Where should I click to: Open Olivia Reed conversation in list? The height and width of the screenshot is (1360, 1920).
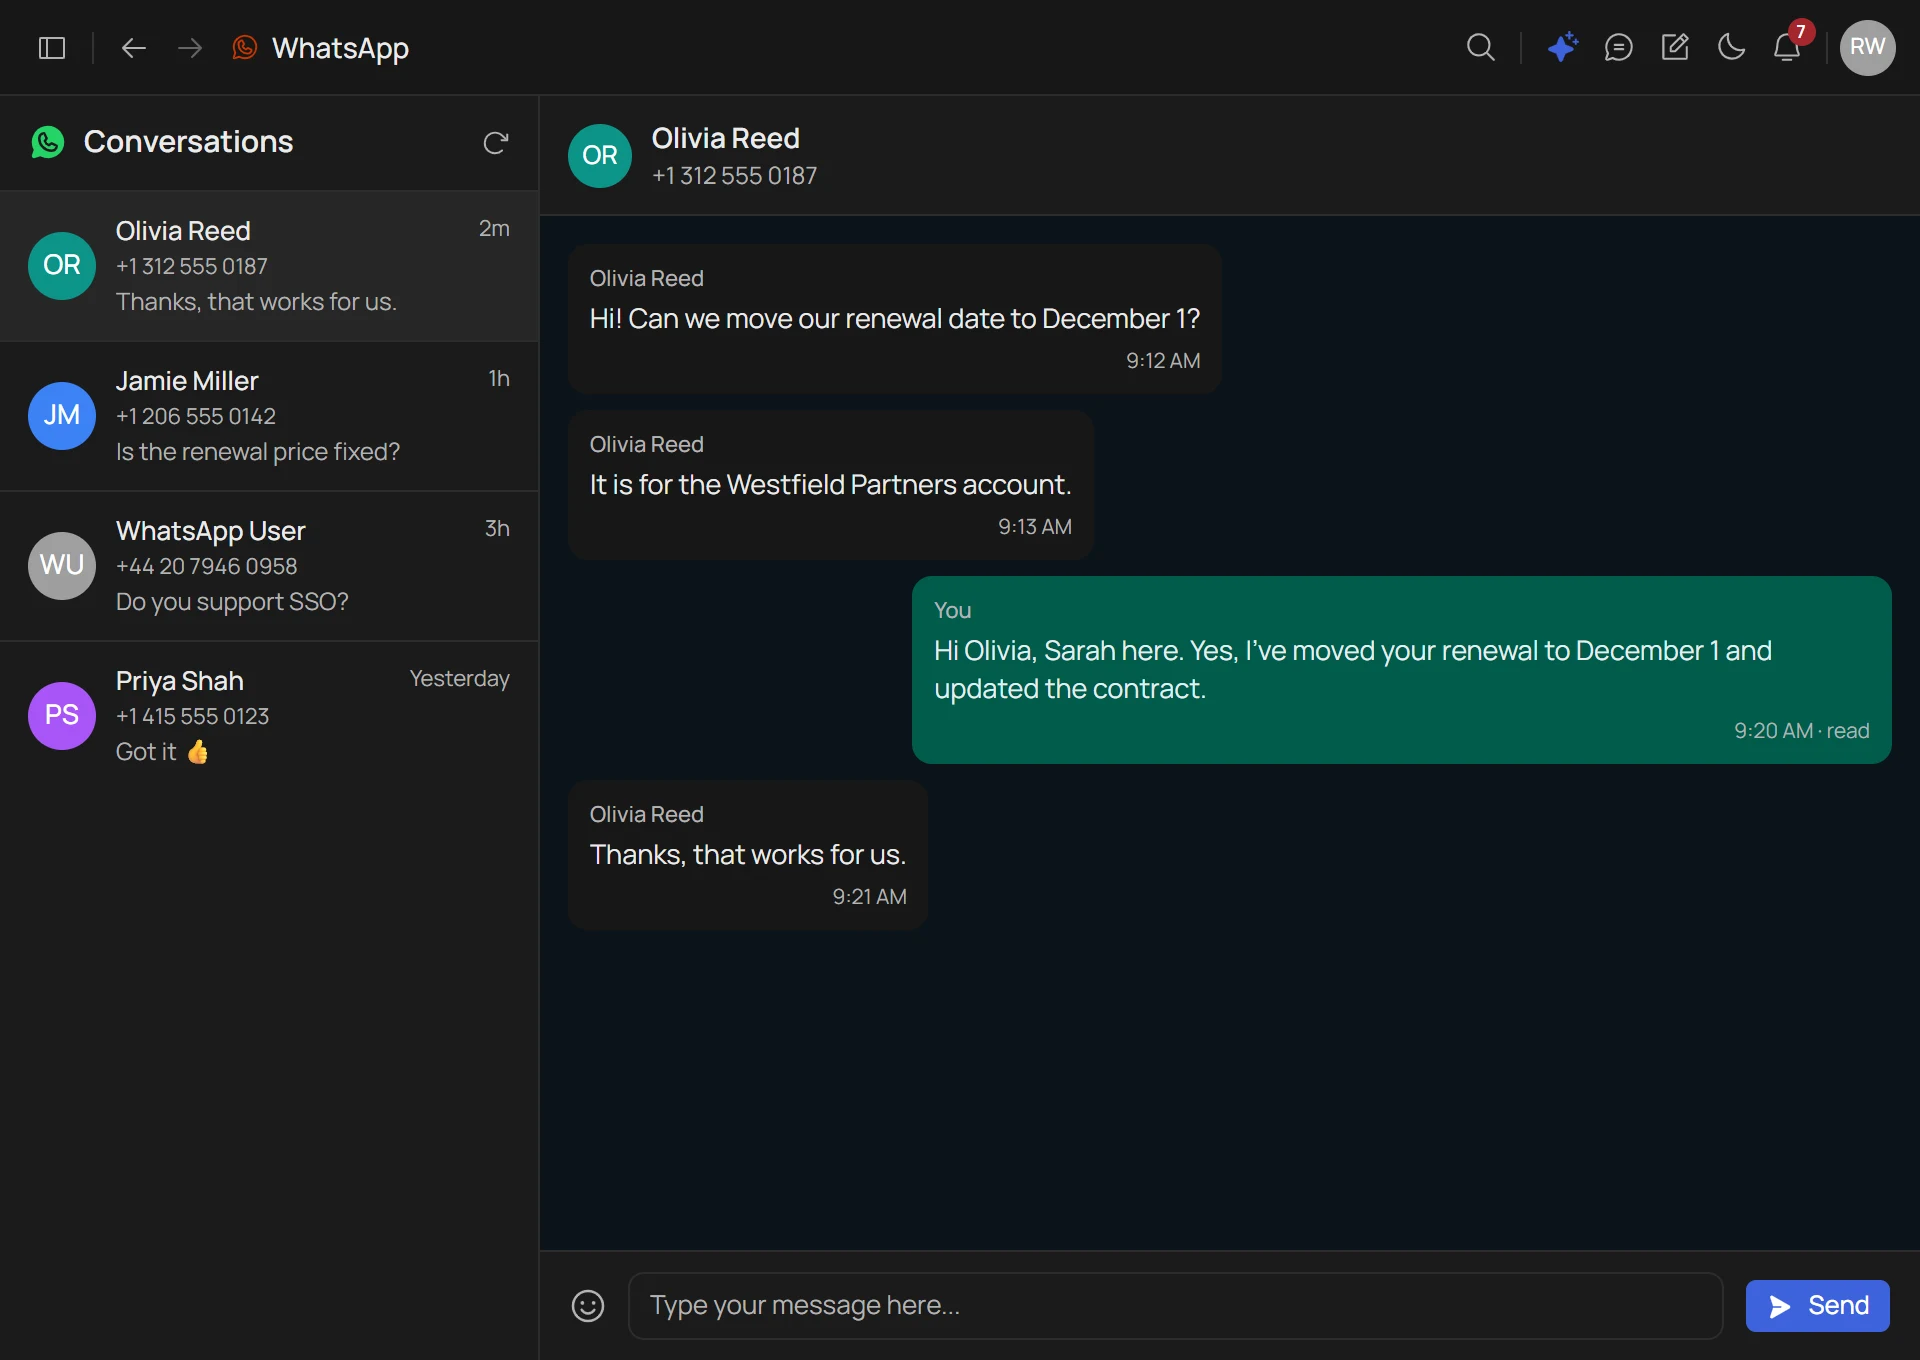tap(269, 266)
